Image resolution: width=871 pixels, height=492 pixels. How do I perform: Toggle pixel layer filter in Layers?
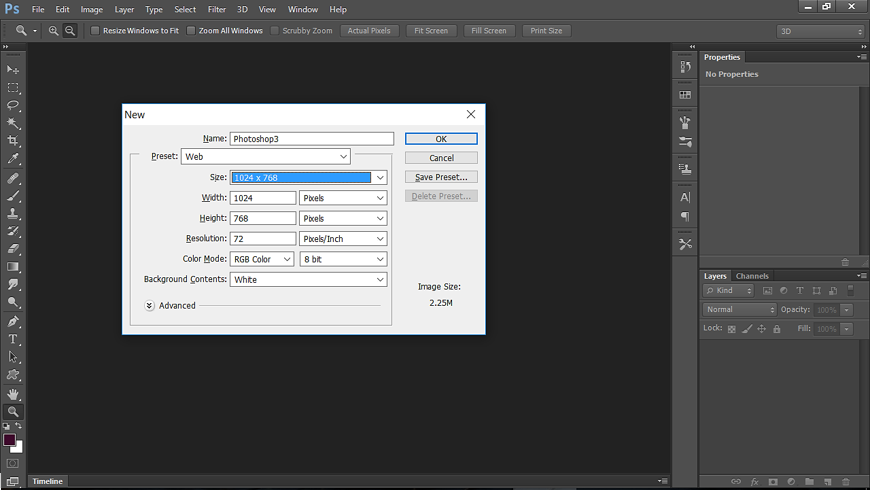(x=767, y=290)
